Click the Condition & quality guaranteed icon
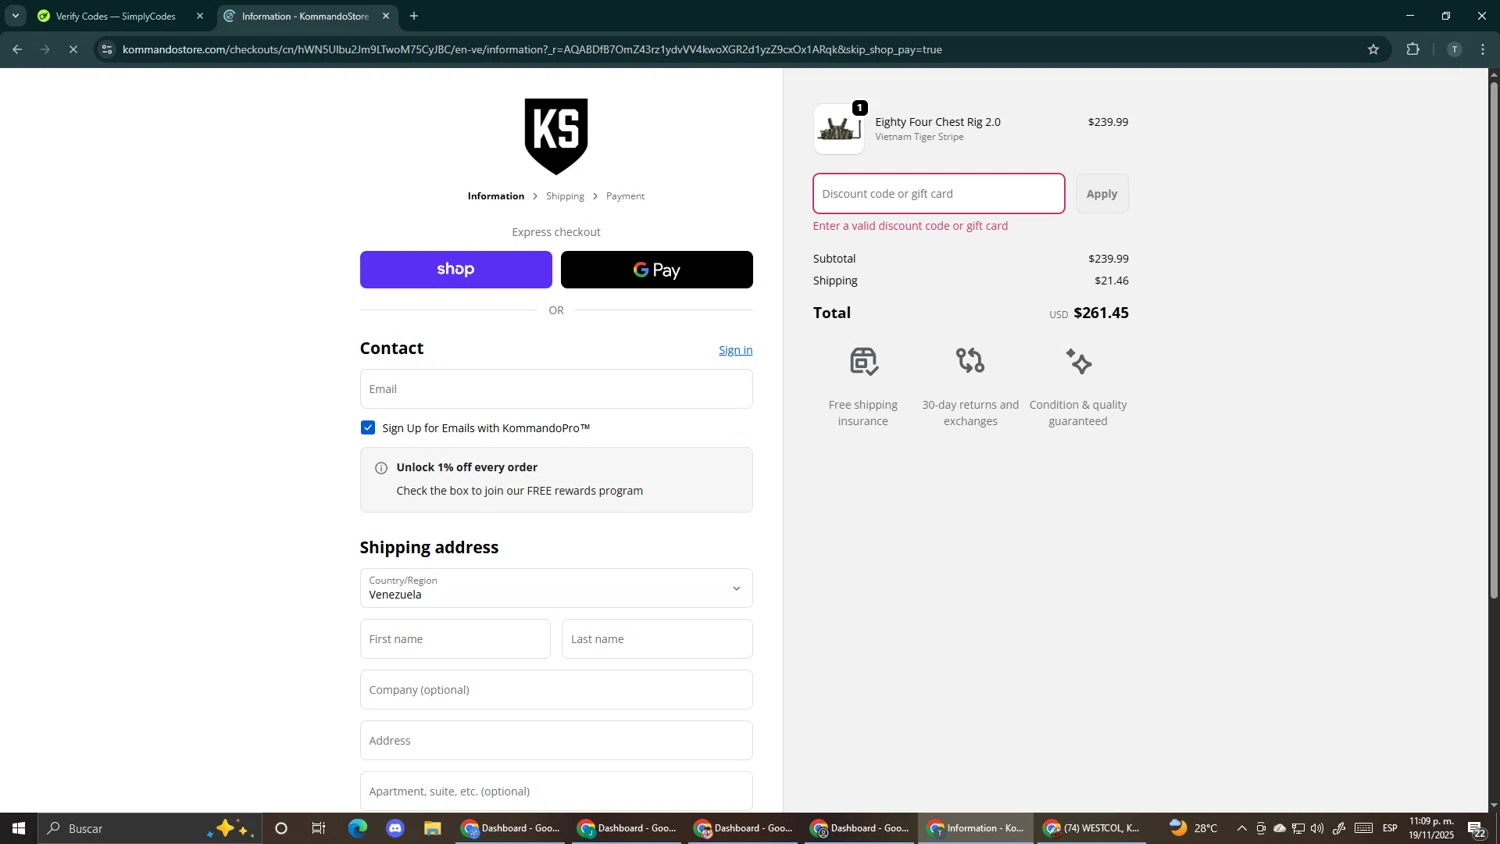Viewport: 1500px width, 844px height. (1078, 361)
